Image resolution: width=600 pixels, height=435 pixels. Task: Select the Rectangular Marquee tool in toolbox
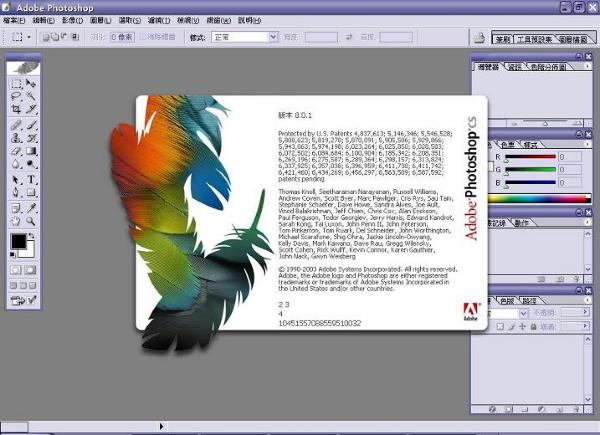(16, 83)
